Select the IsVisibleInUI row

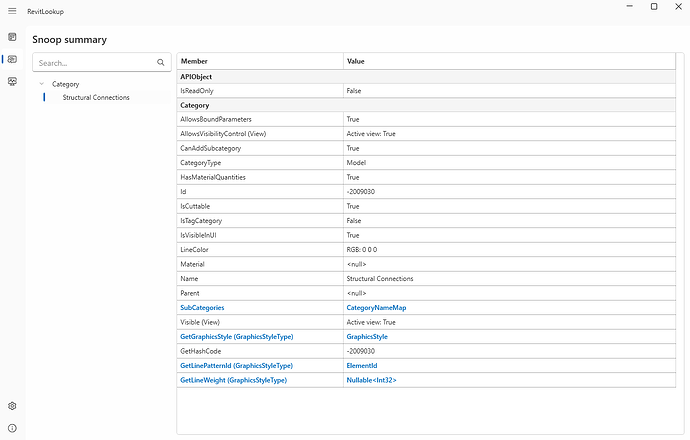(426, 235)
